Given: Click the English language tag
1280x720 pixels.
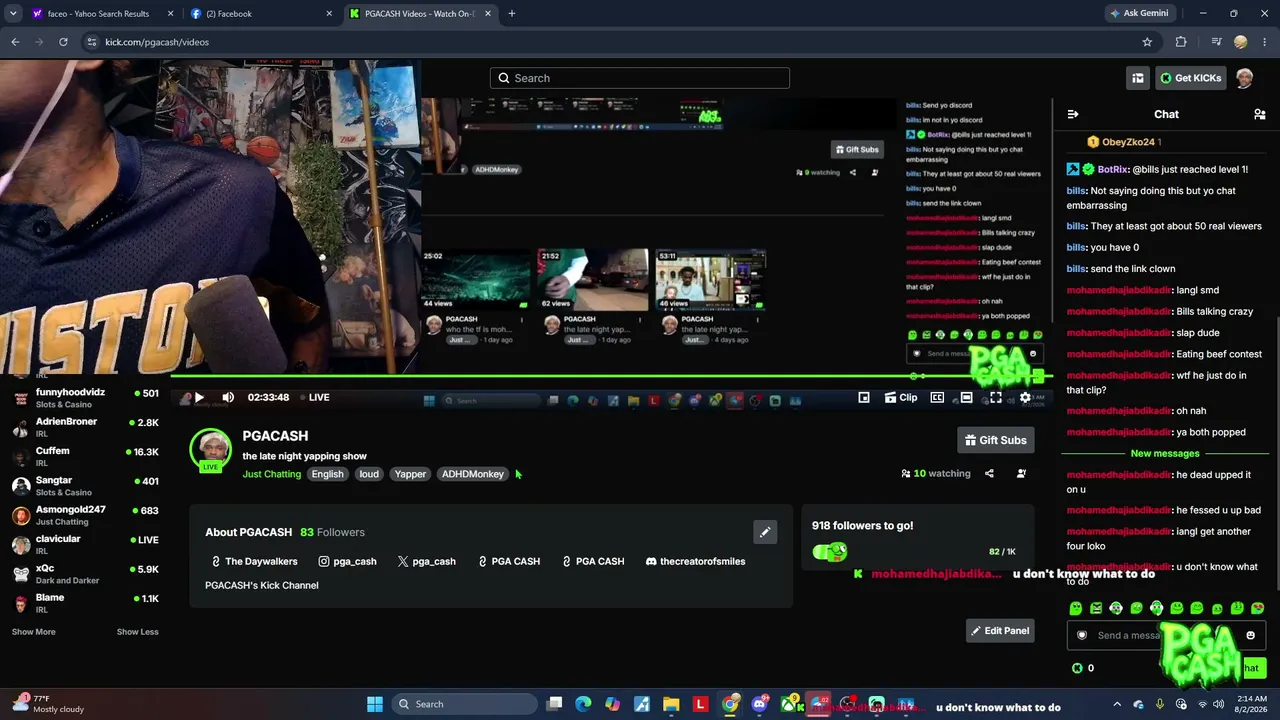Looking at the screenshot, I should click(x=327, y=474).
